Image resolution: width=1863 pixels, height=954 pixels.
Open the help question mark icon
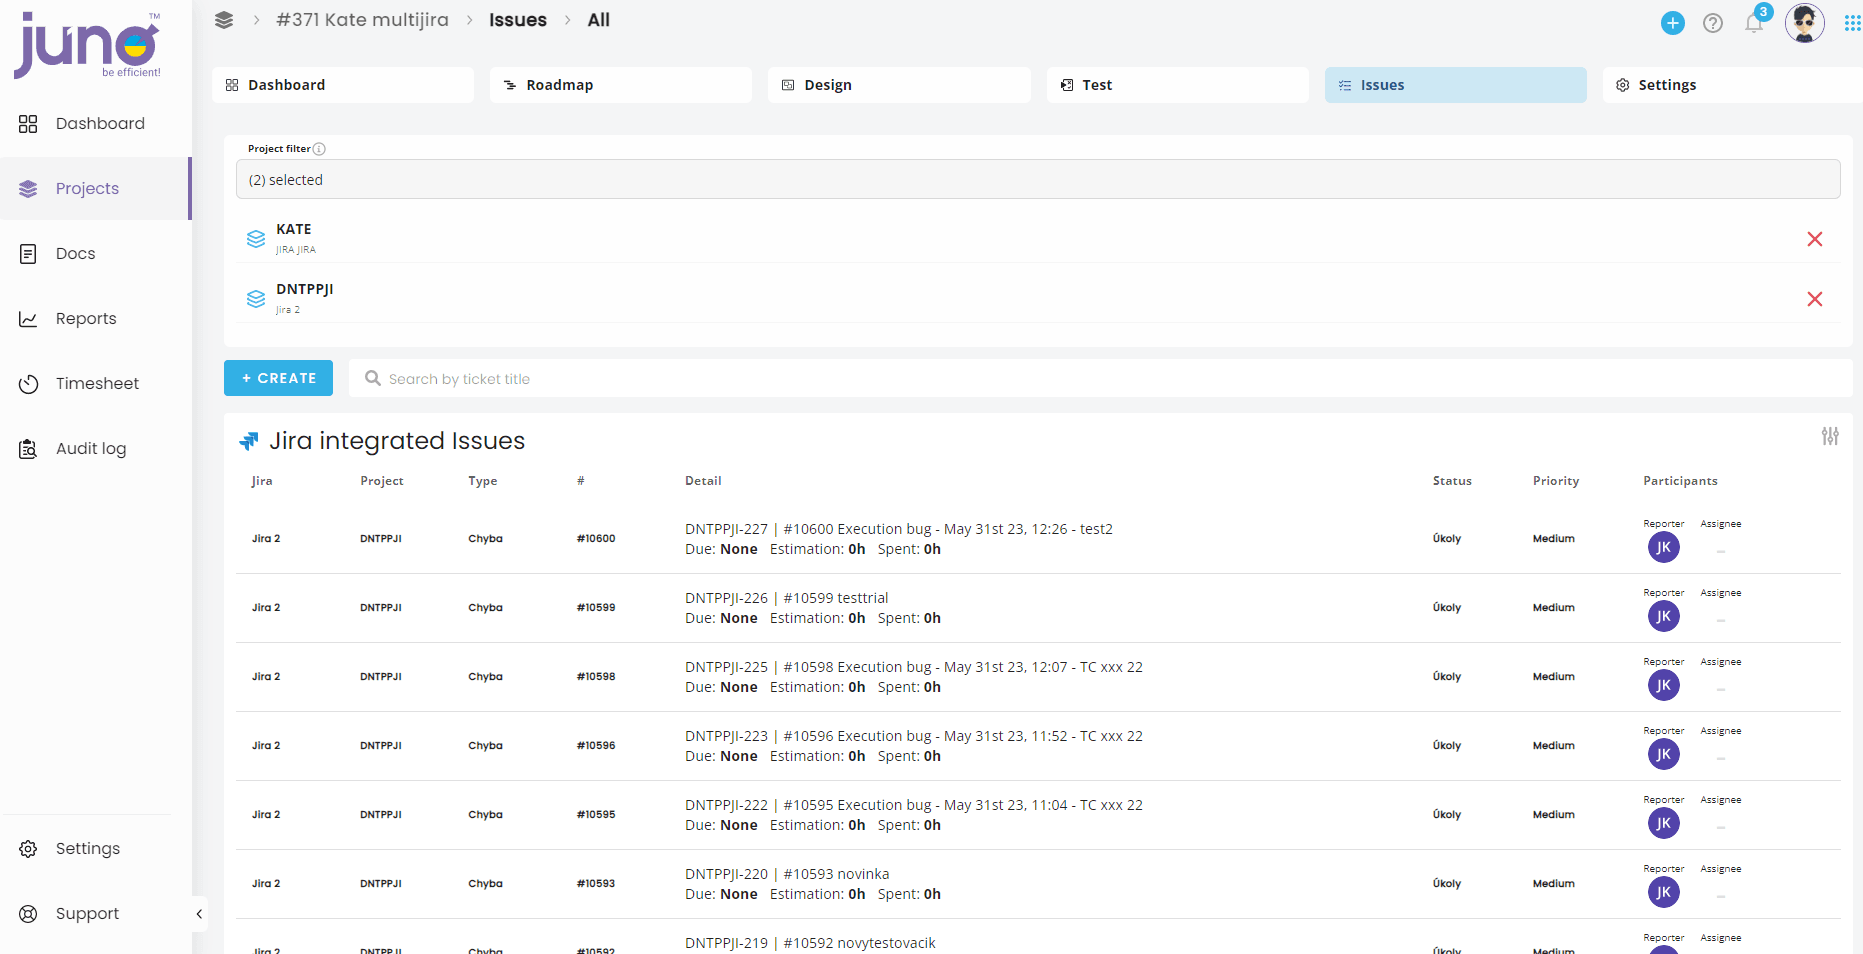coord(1713,23)
